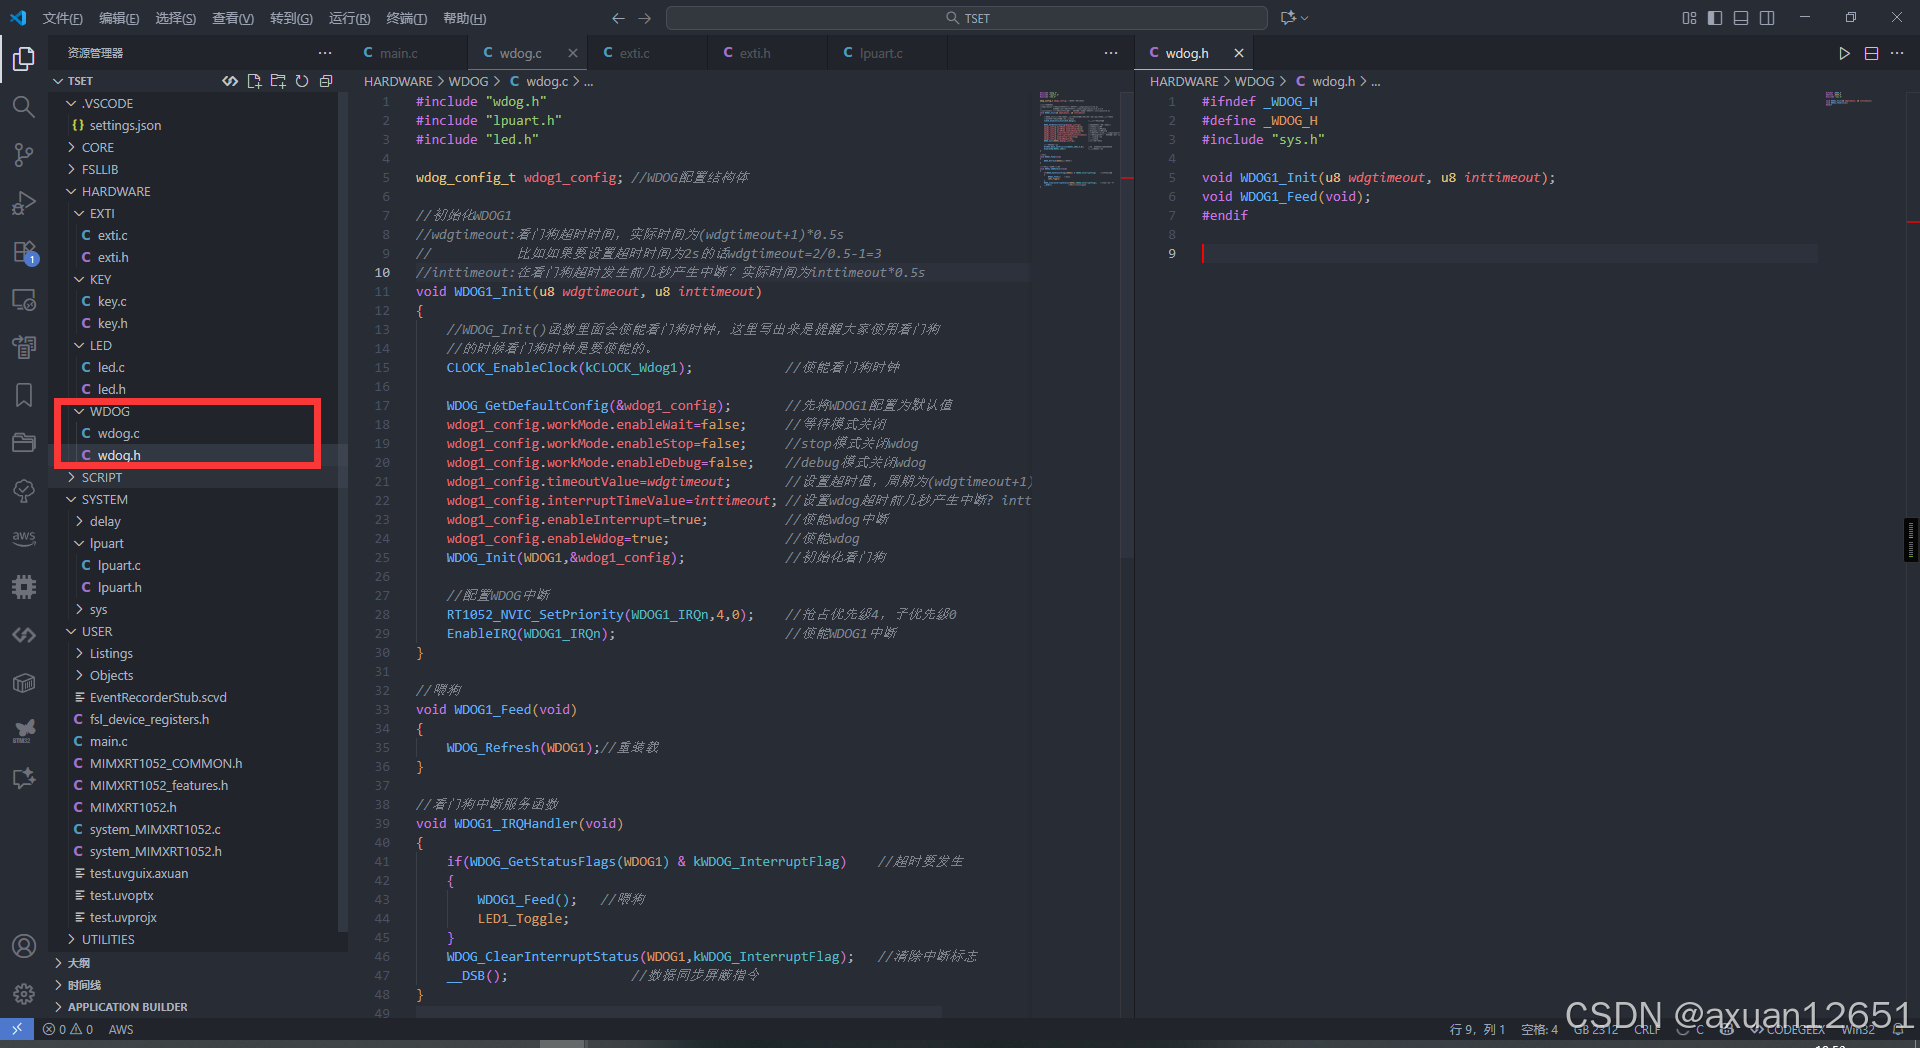Open more actions for right editor group
Screen dimensions: 1920x1048
1897,53
